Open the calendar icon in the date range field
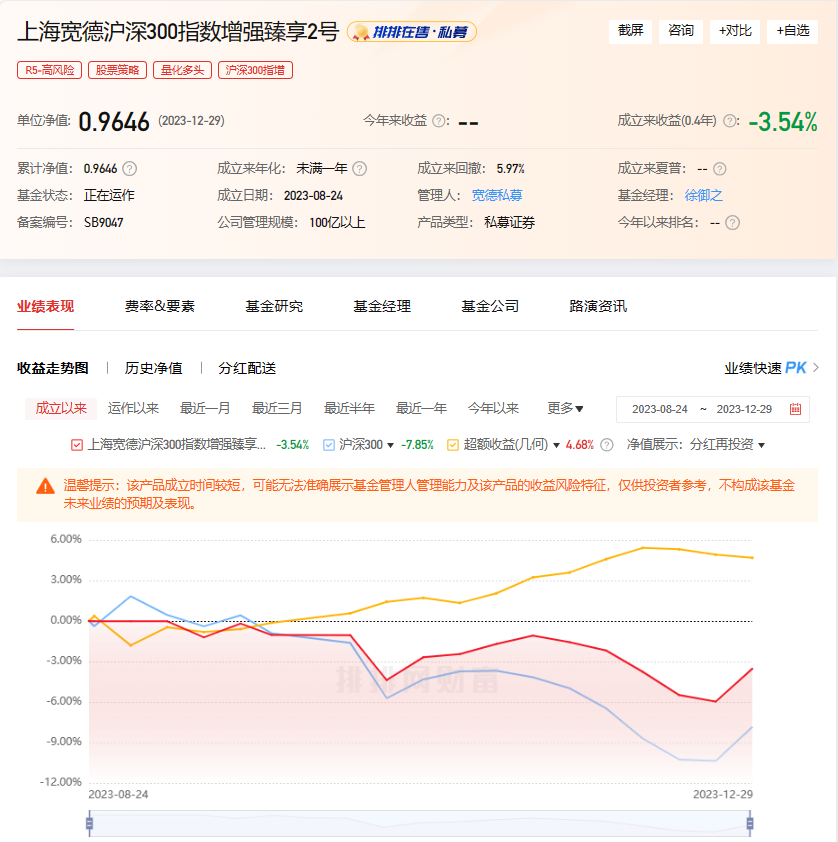838x842 pixels. click(x=796, y=409)
